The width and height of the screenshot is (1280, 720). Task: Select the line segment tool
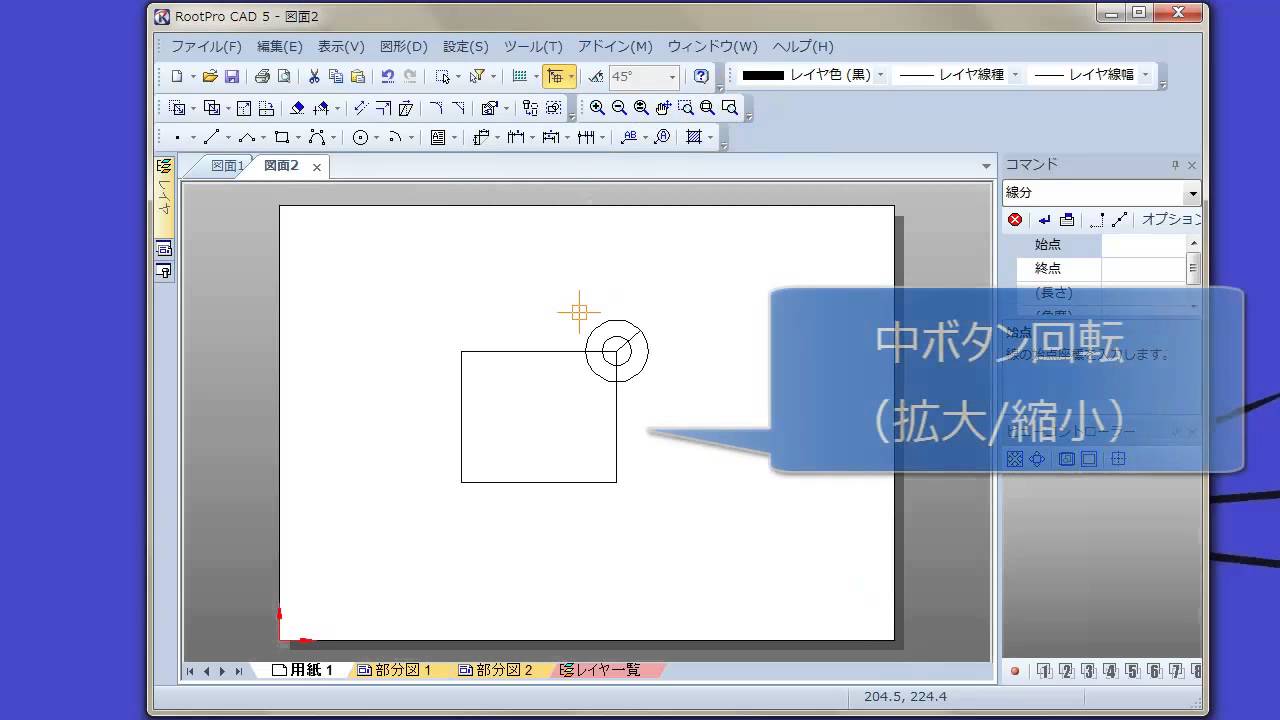point(211,138)
